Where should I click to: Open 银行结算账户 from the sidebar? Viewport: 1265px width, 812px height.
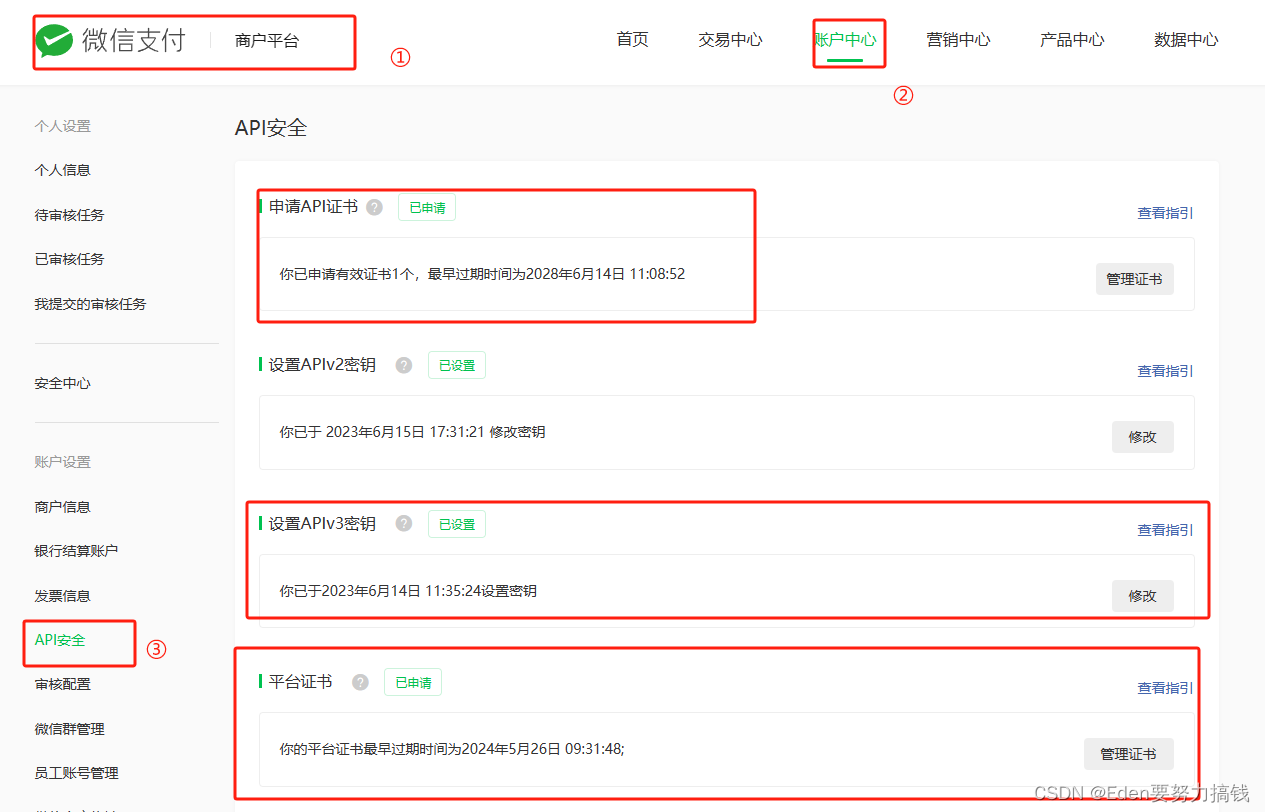(77, 550)
